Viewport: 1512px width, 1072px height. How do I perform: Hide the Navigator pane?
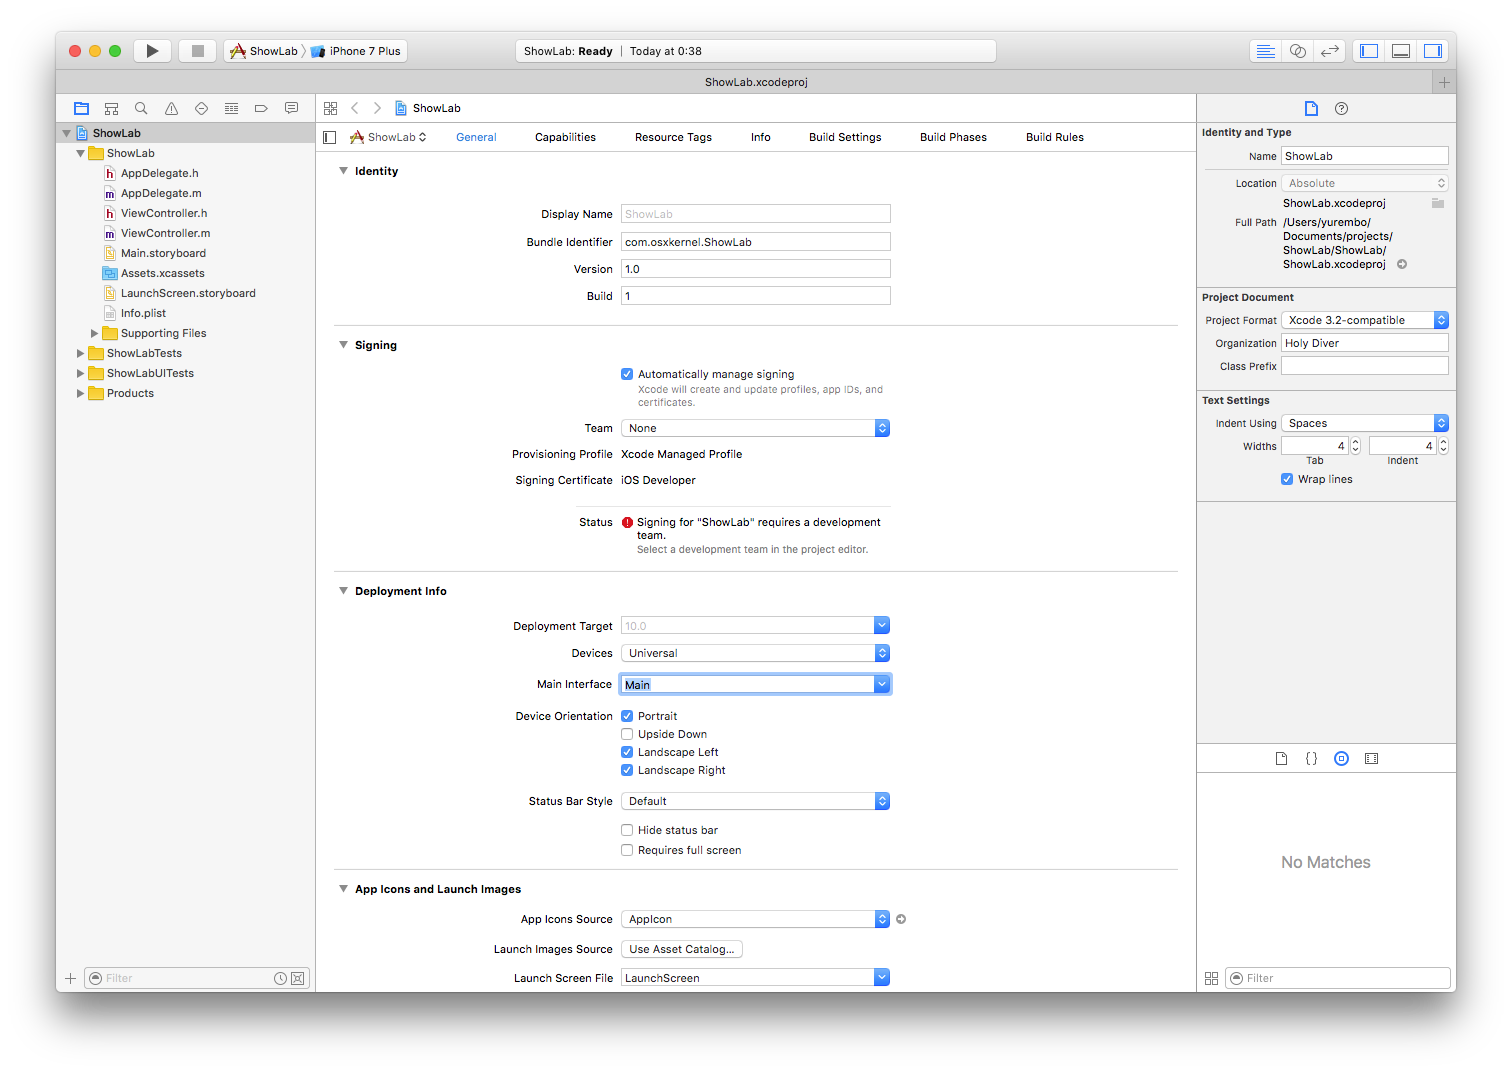(x=1369, y=51)
